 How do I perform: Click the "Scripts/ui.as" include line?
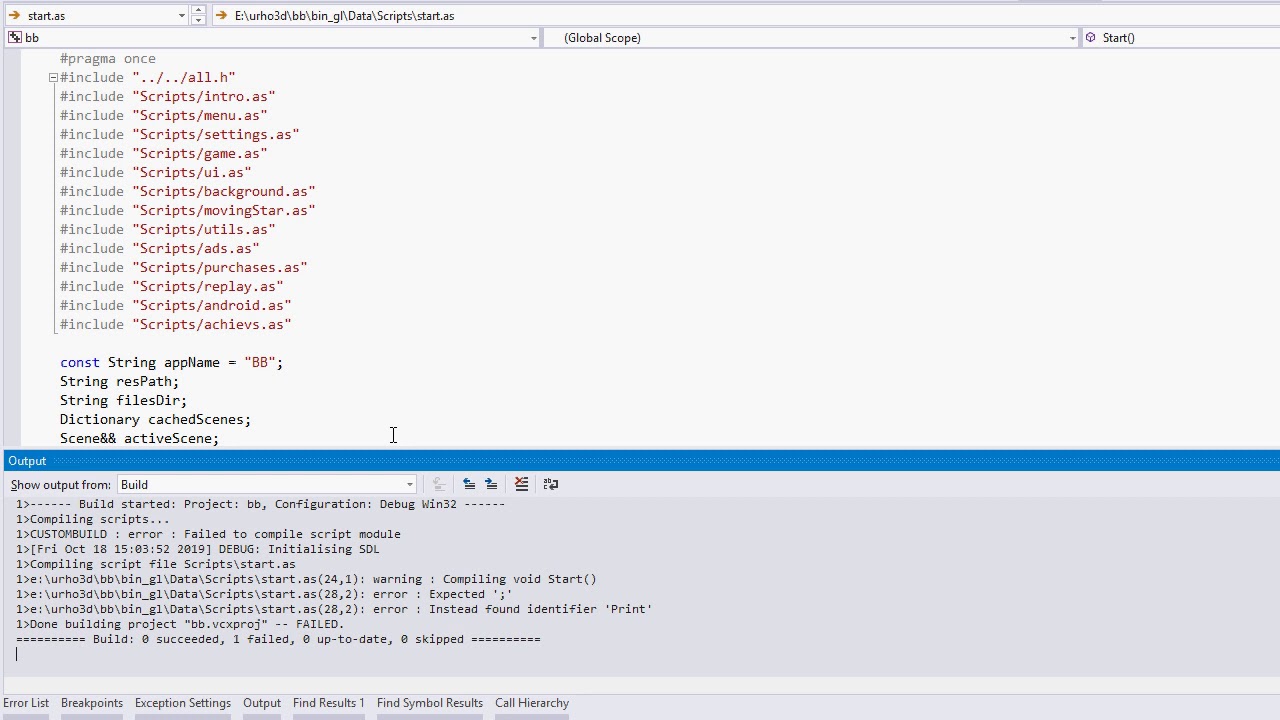click(156, 173)
